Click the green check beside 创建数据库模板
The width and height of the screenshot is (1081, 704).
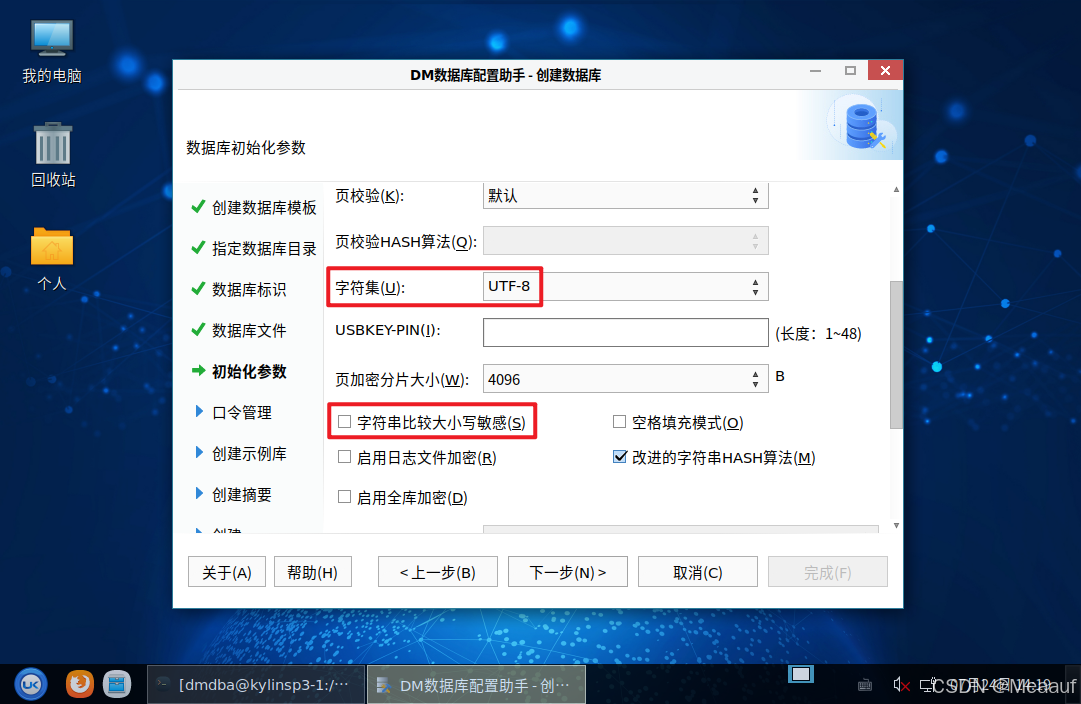[199, 206]
